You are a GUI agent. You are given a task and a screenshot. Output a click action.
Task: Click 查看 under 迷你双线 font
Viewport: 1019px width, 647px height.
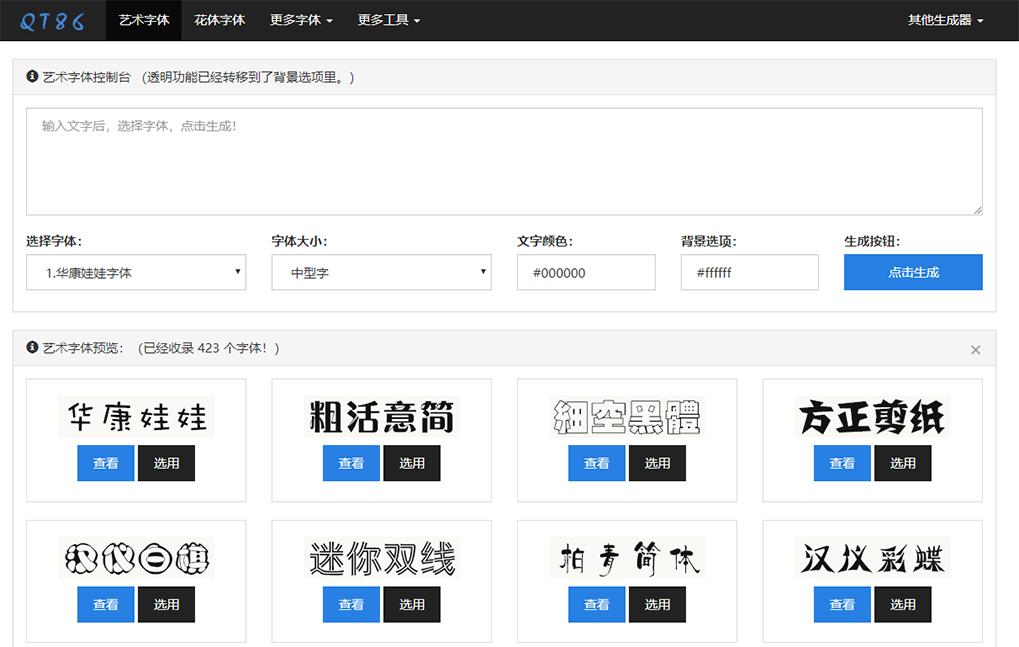pyautogui.click(x=351, y=604)
